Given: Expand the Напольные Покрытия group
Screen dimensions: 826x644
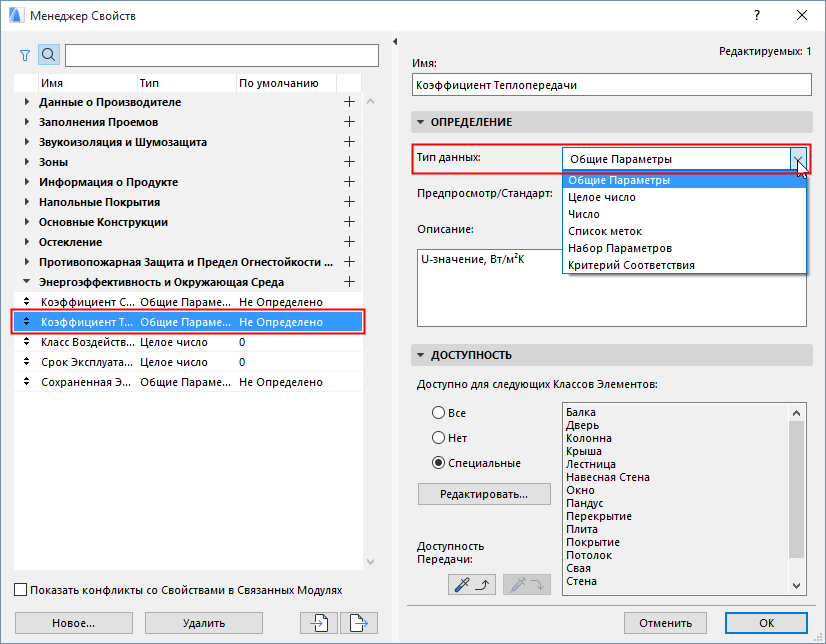Looking at the screenshot, I should [x=26, y=202].
